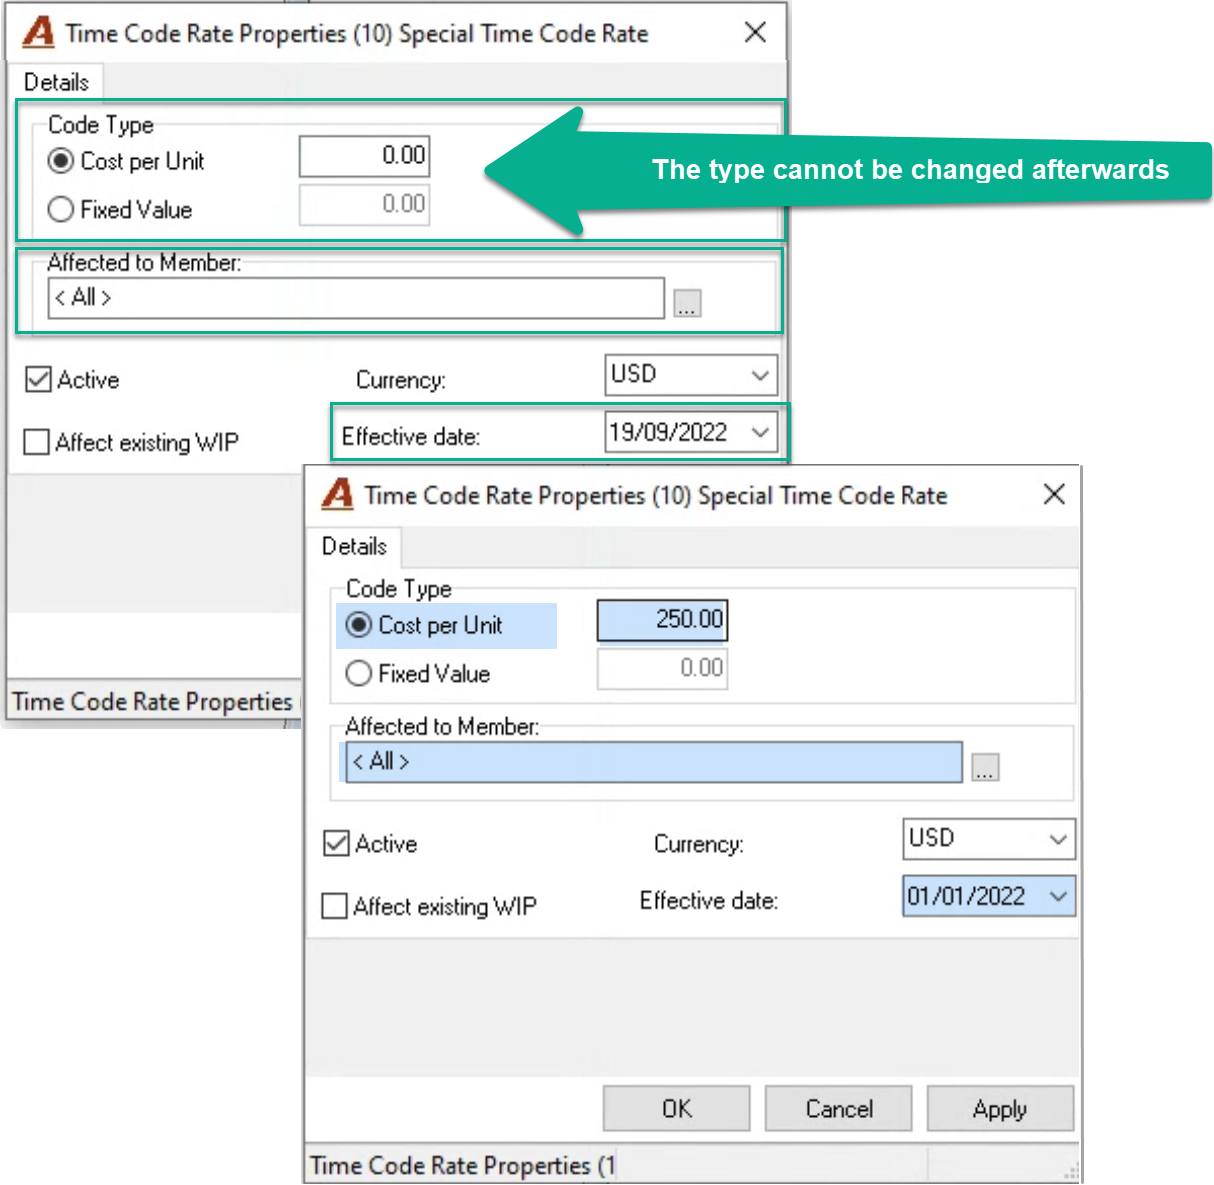The width and height of the screenshot is (1214, 1185).
Task: Confirm the dialog with OK
Action: [677, 1109]
